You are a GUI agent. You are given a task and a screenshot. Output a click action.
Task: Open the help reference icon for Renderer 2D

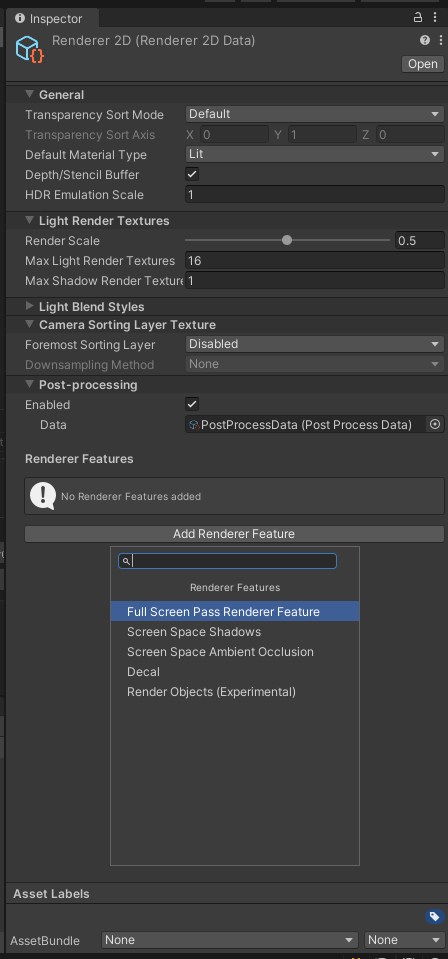pos(425,40)
